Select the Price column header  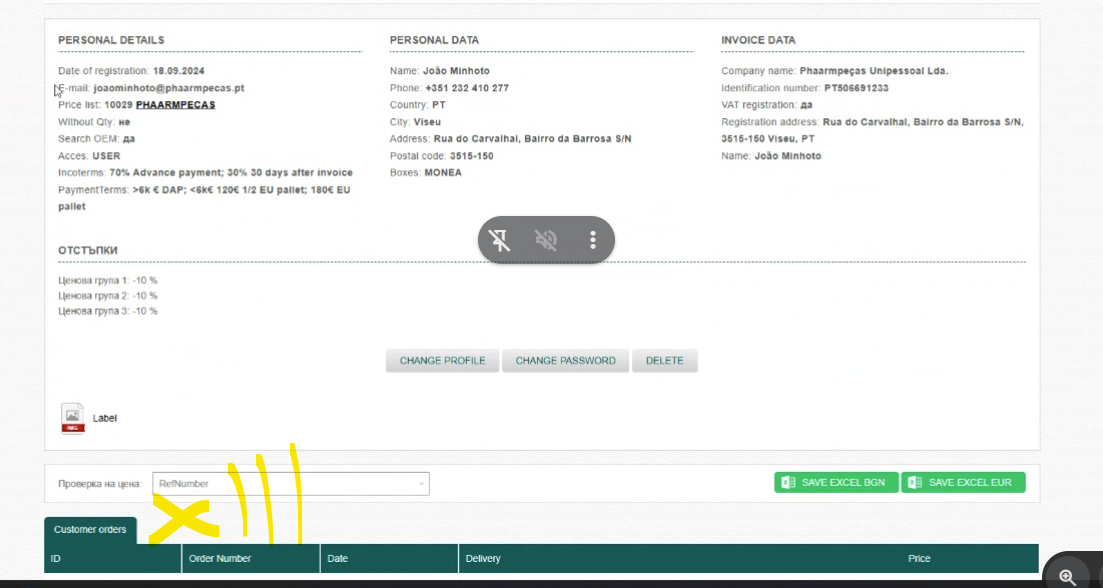click(918, 558)
